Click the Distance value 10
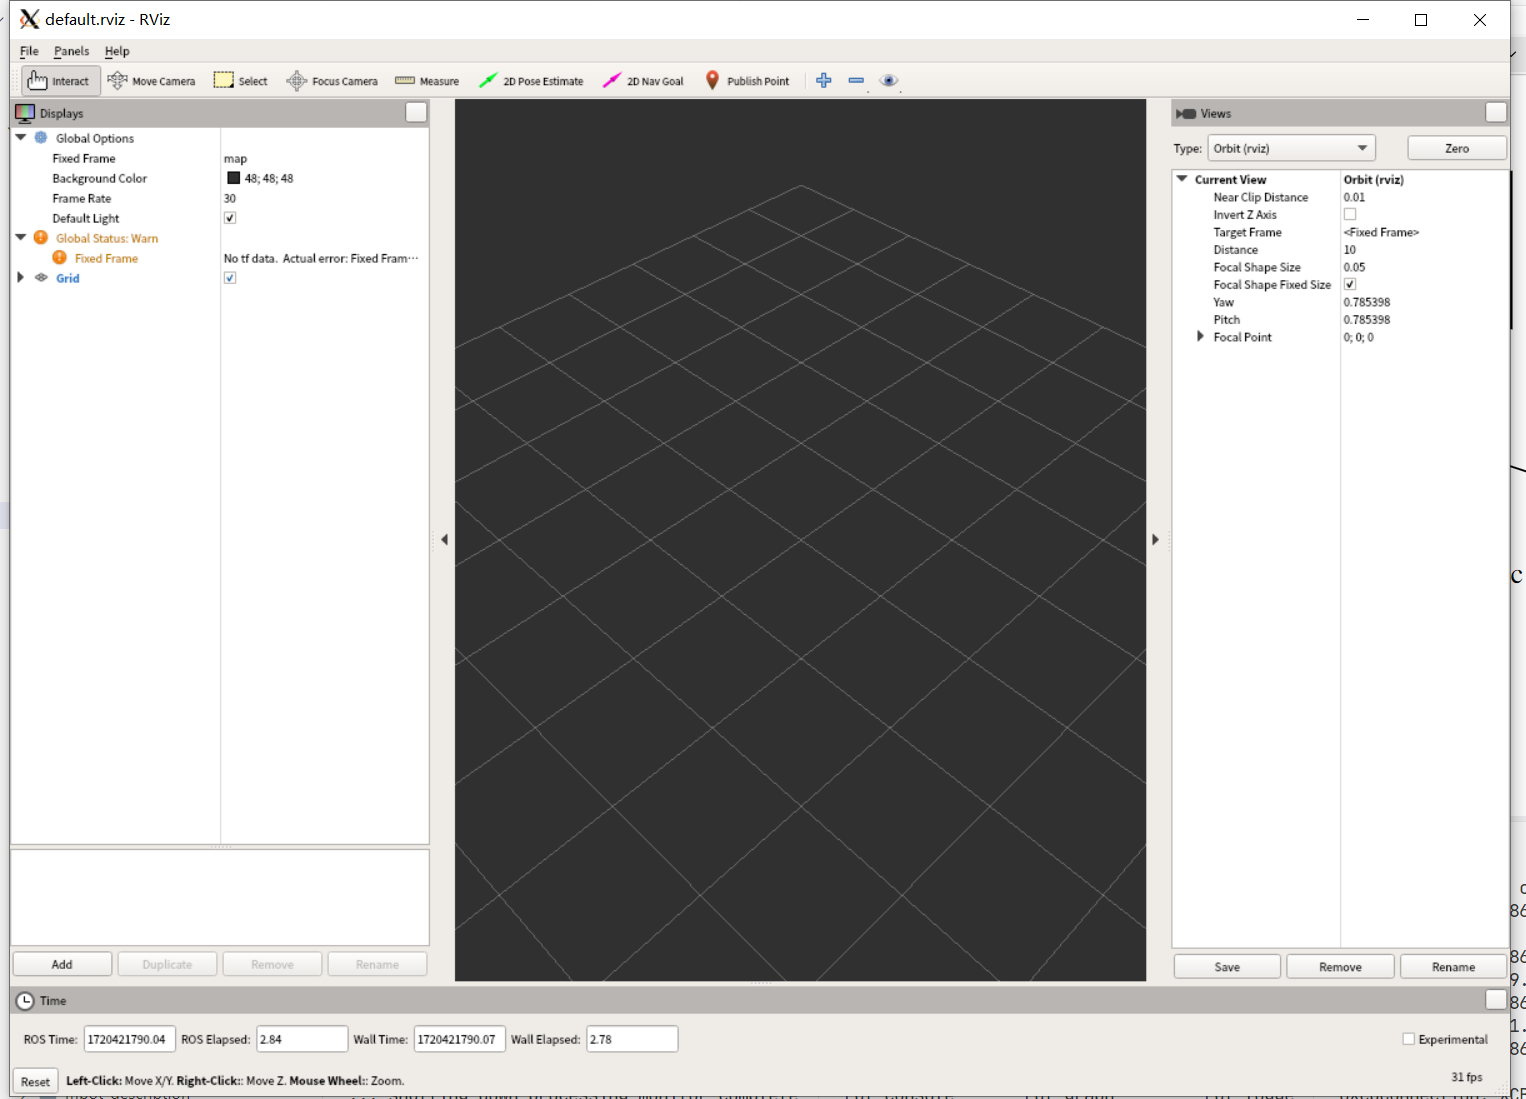 coord(1350,250)
